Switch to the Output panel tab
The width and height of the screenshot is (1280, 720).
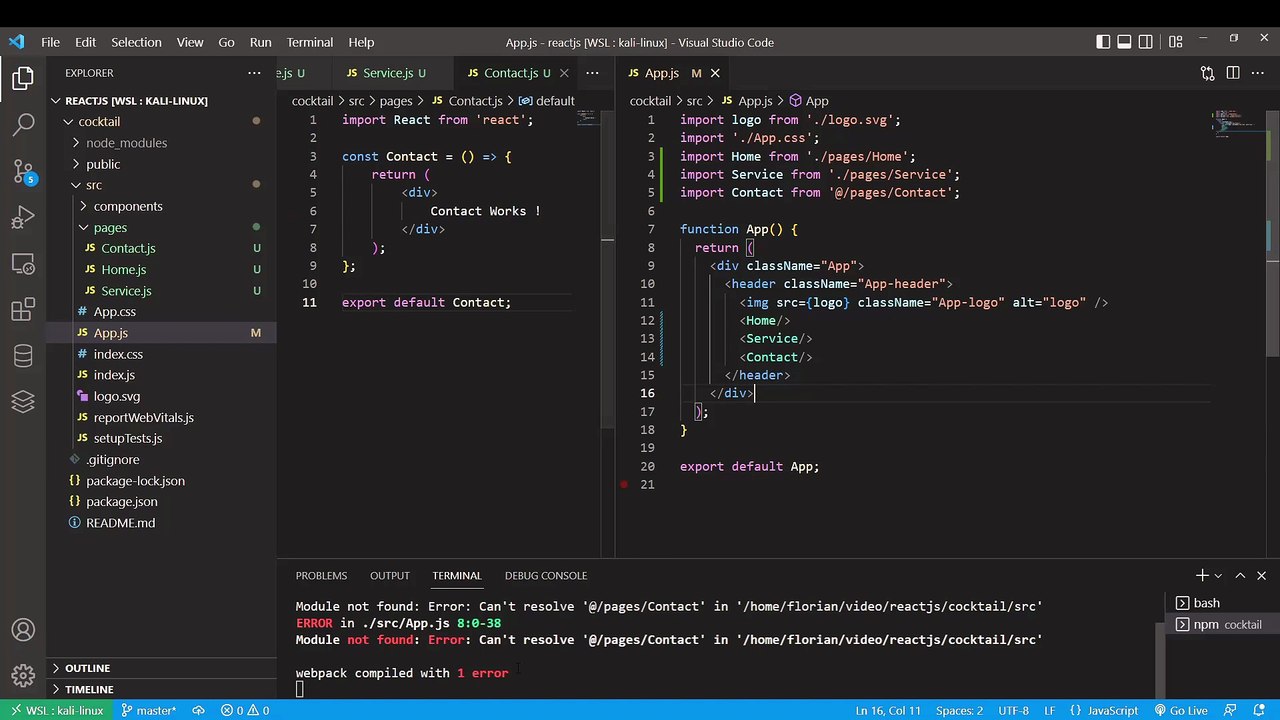[x=390, y=575]
